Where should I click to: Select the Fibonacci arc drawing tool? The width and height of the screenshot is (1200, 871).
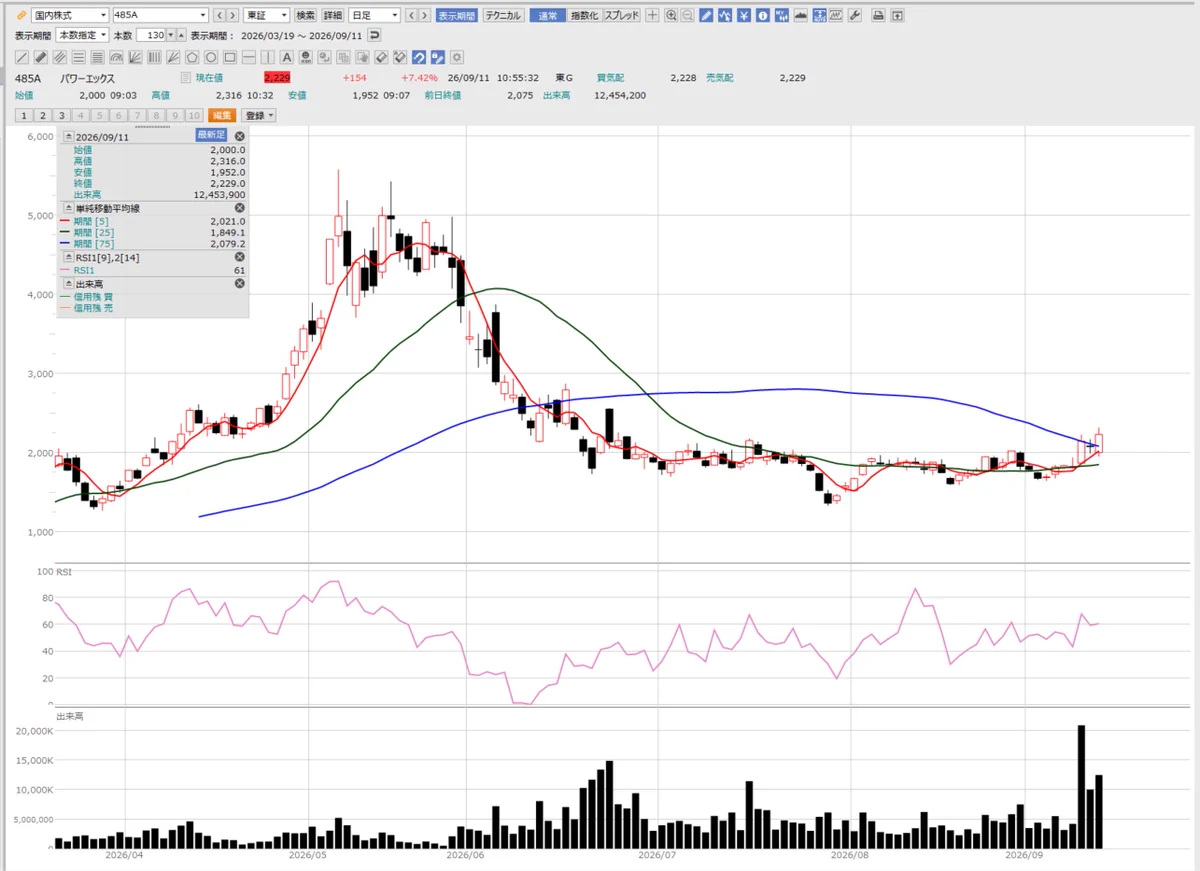[x=116, y=57]
